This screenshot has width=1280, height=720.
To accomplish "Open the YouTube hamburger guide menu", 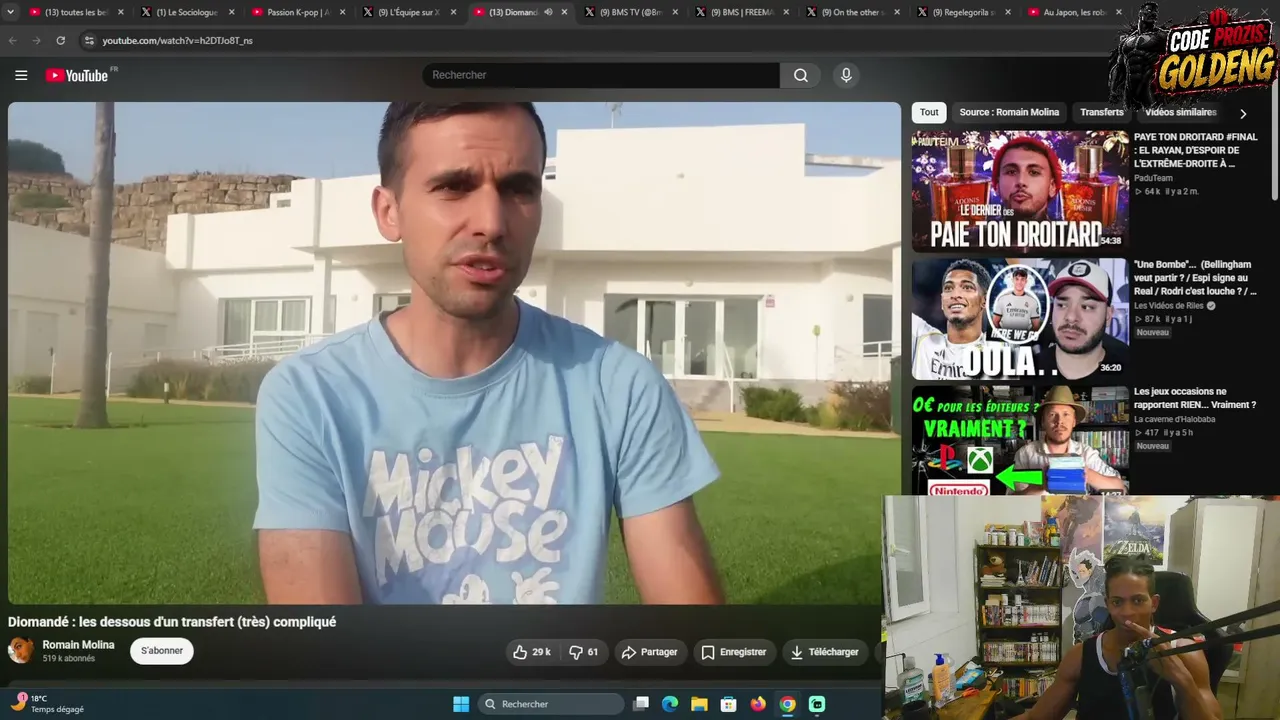I will pyautogui.click(x=21, y=75).
